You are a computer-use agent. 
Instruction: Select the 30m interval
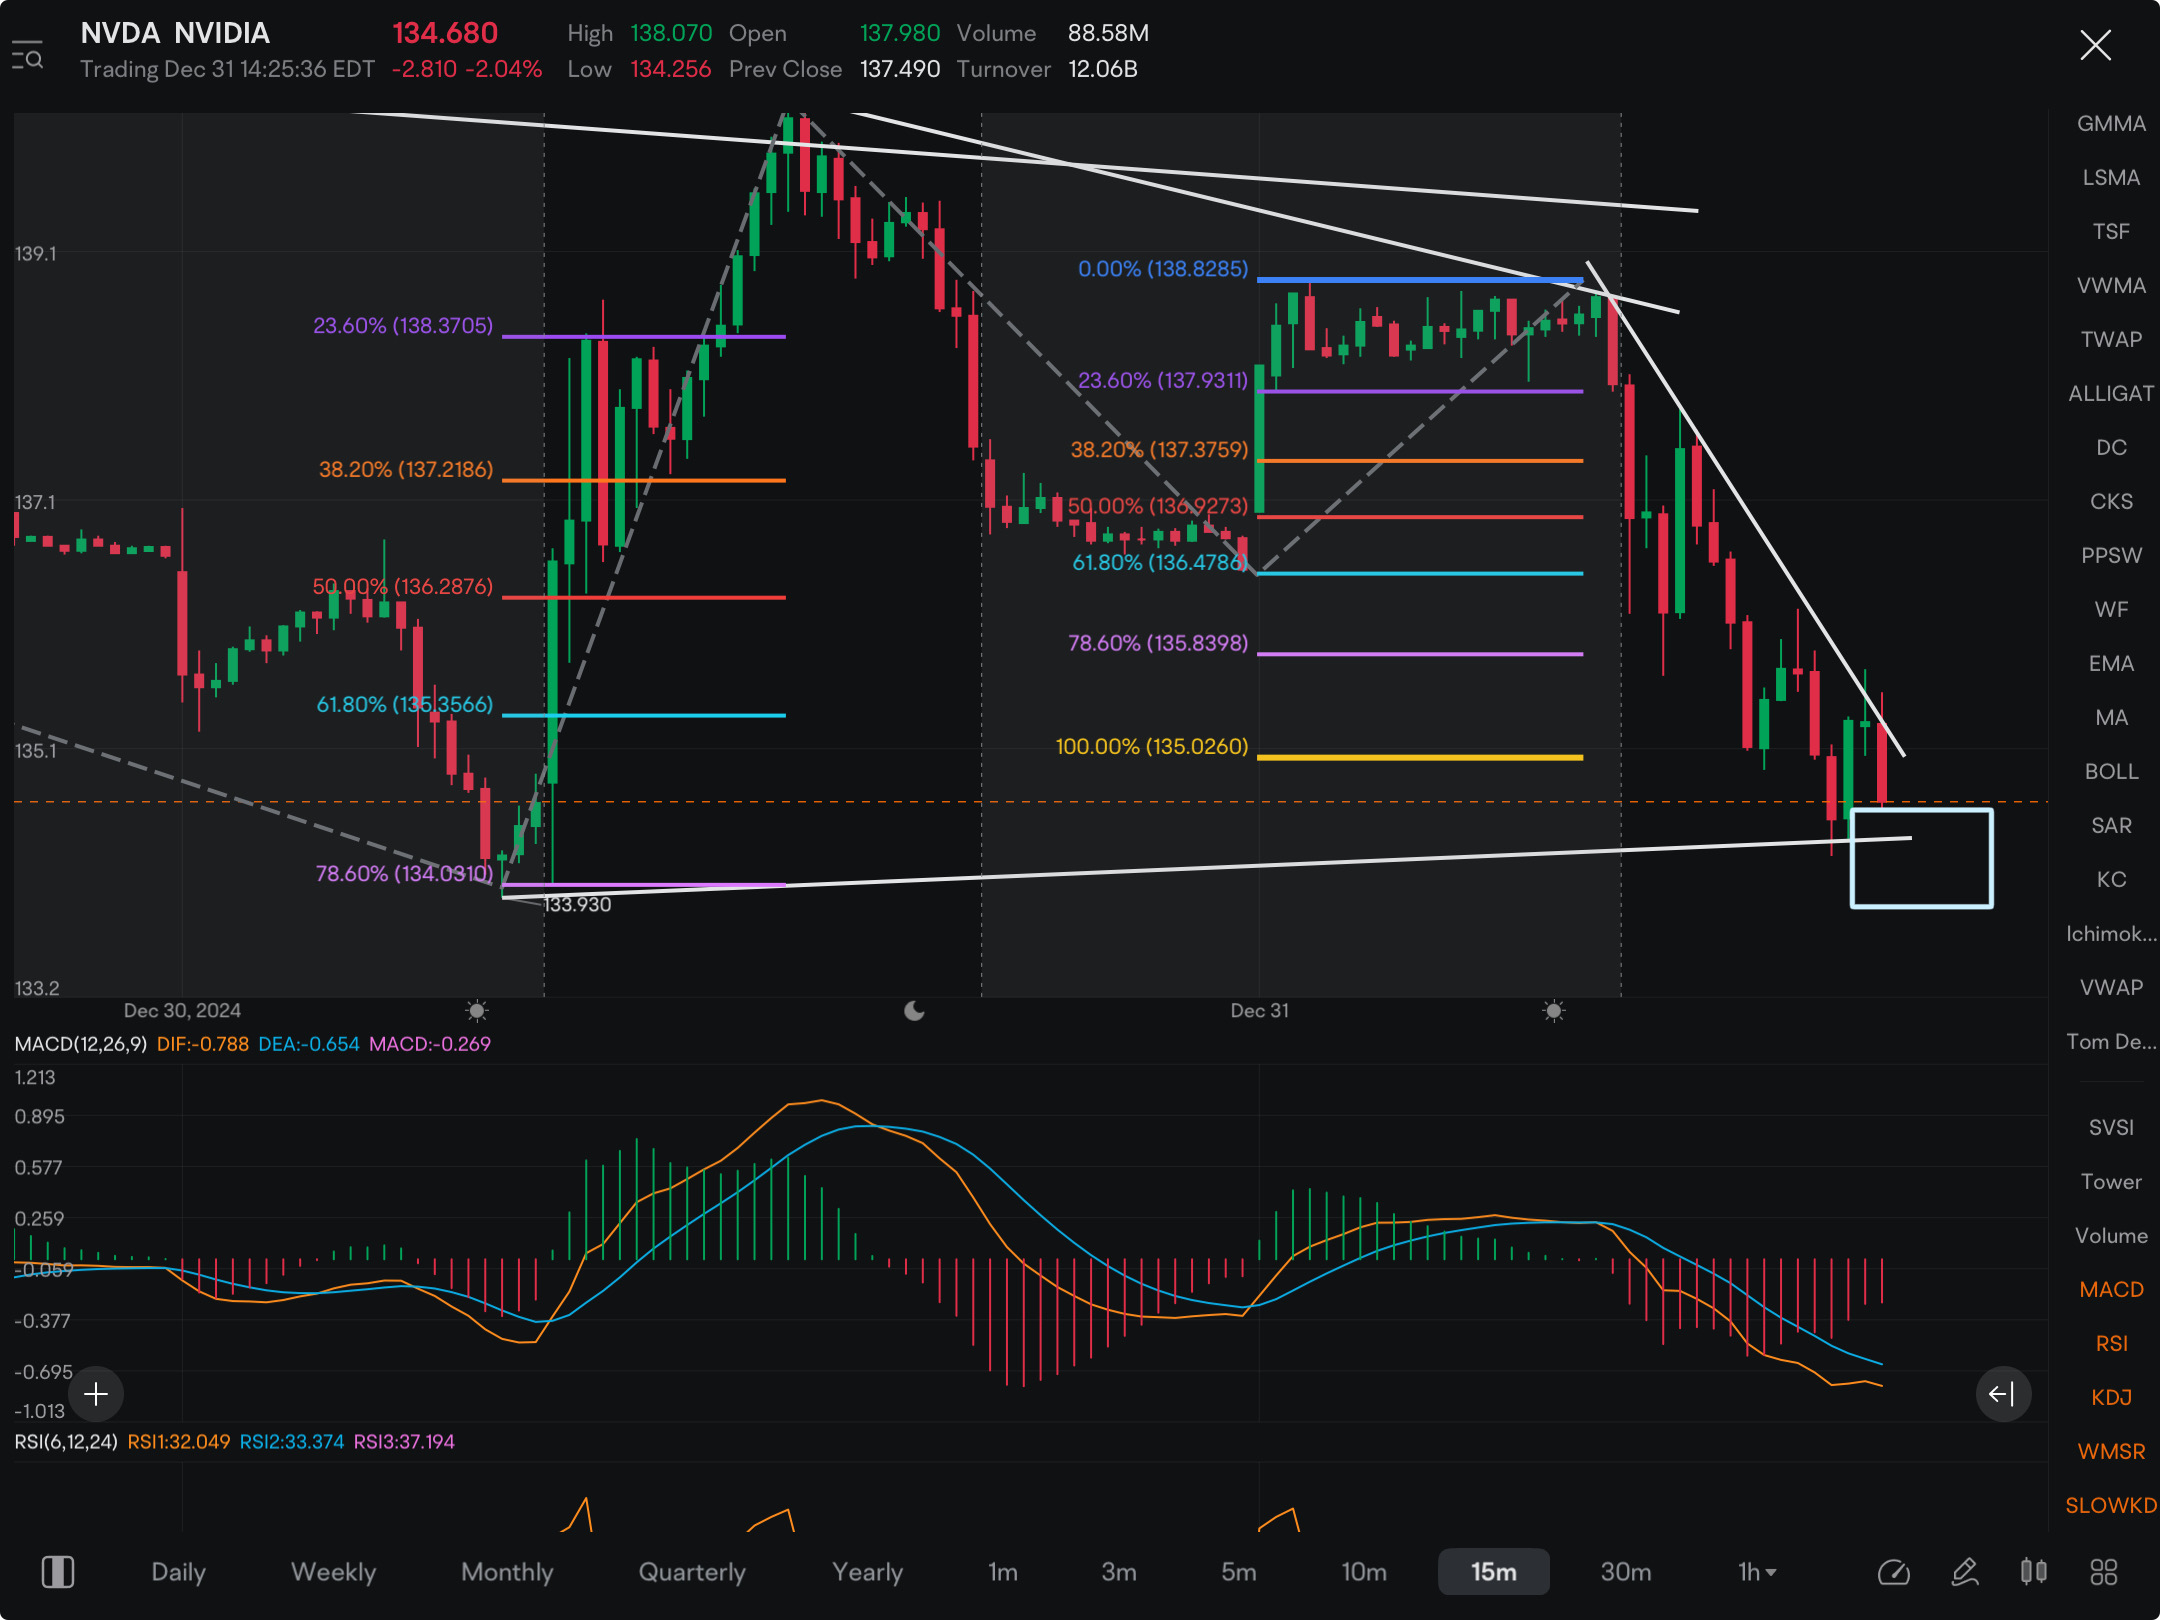[1626, 1572]
